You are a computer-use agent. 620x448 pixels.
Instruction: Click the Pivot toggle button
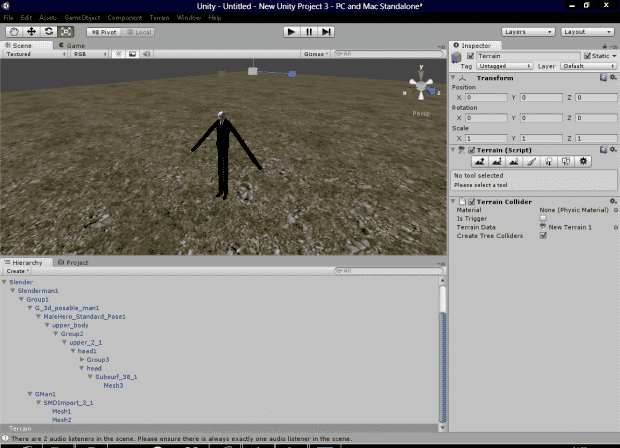tap(103, 31)
